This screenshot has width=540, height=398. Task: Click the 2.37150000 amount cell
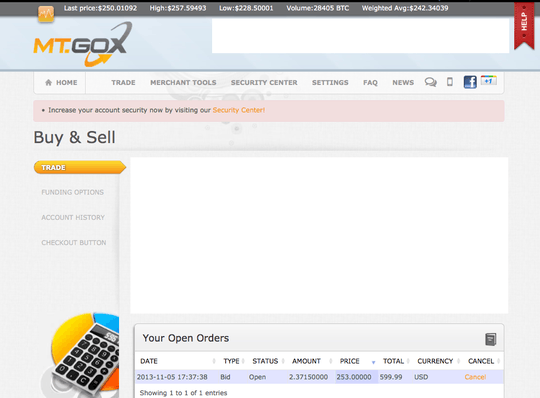tap(308, 377)
